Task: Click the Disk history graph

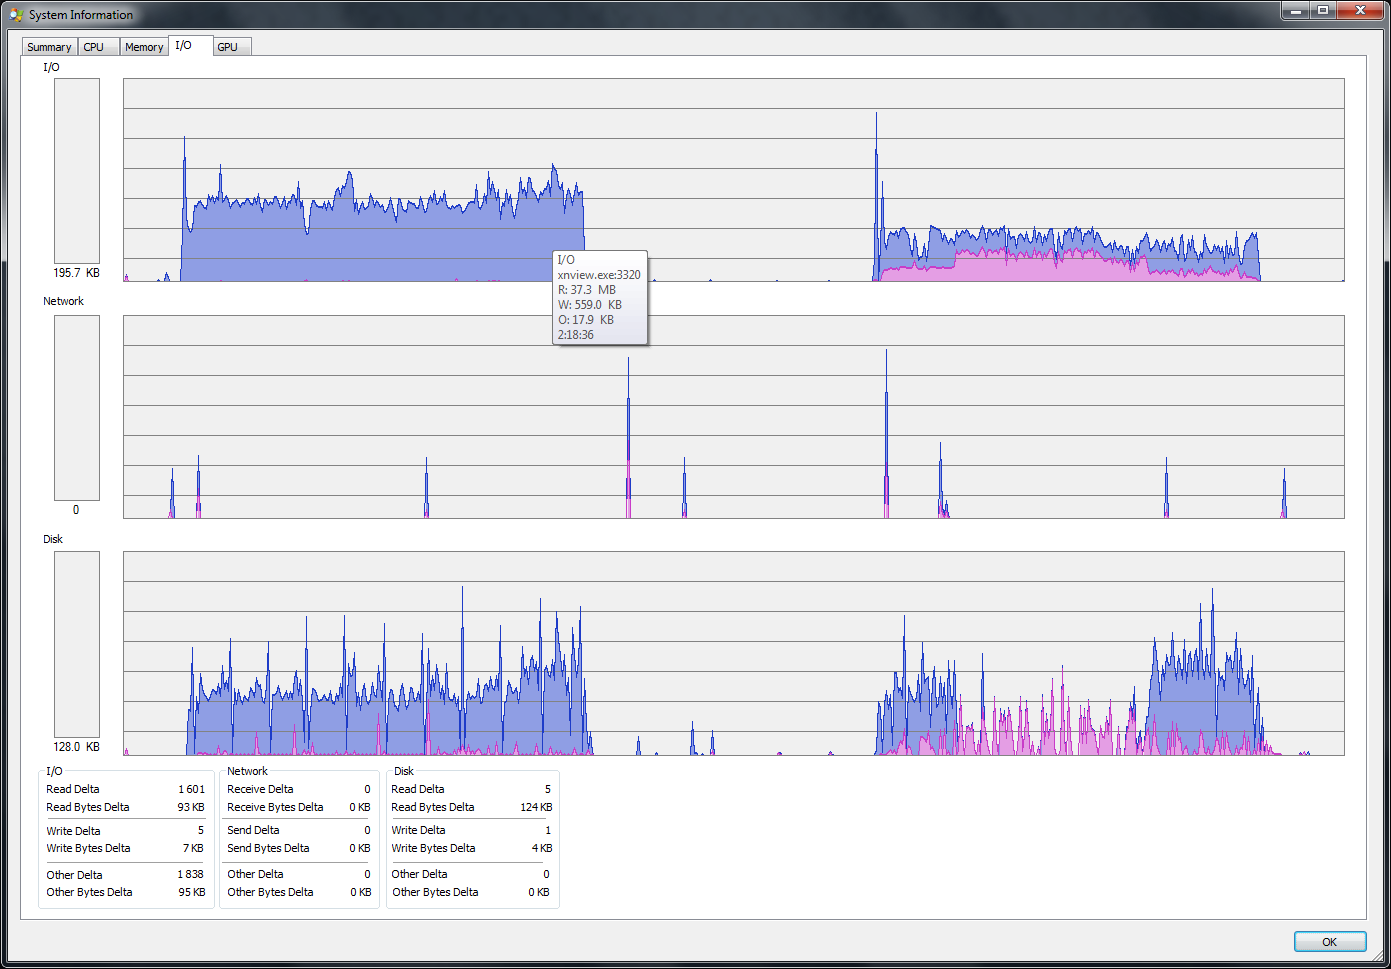Action: (x=733, y=653)
